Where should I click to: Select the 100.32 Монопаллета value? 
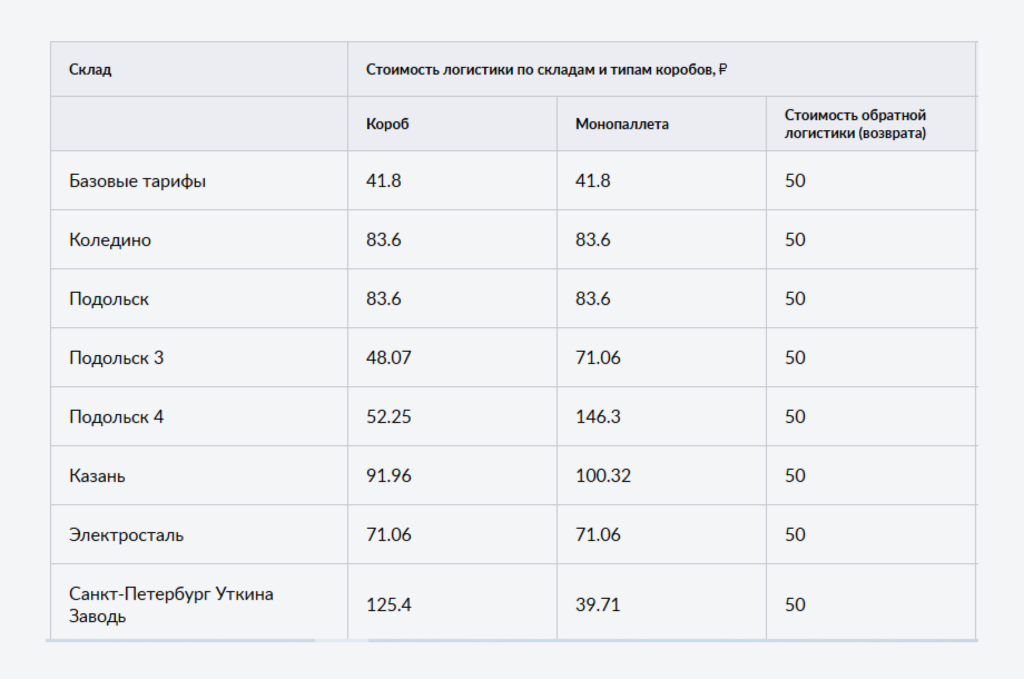[603, 475]
